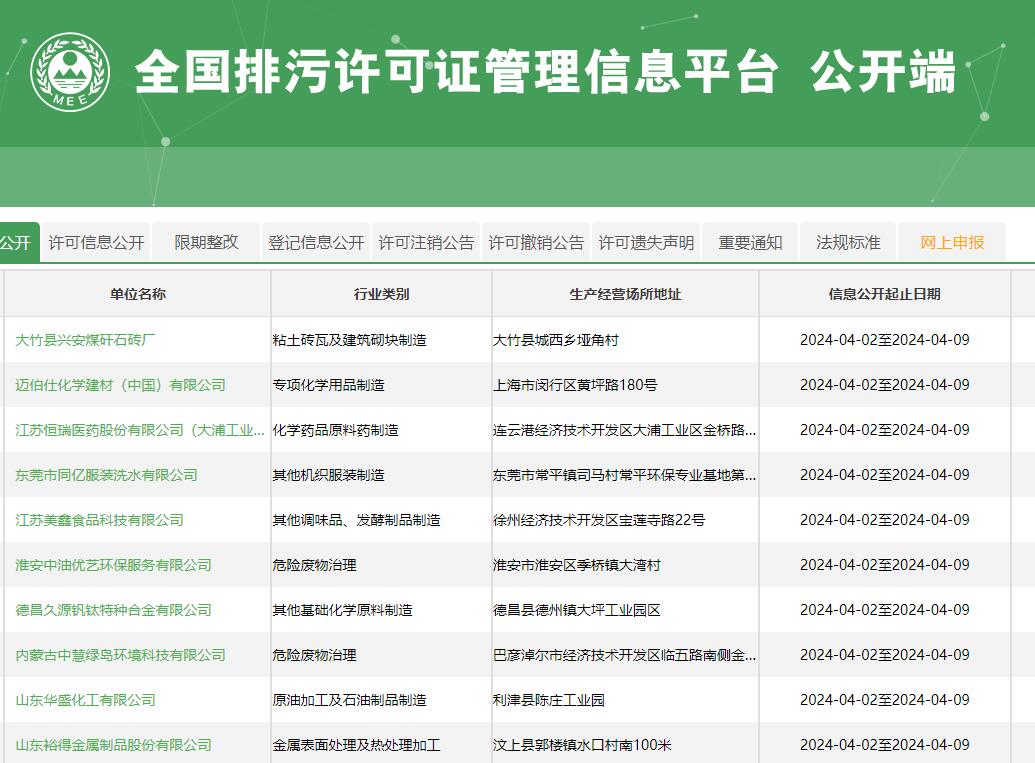Viewport: 1035px width, 763px height.
Task: Open the 江苏恒瑞医药股份有限公司 link
Action: 139,430
